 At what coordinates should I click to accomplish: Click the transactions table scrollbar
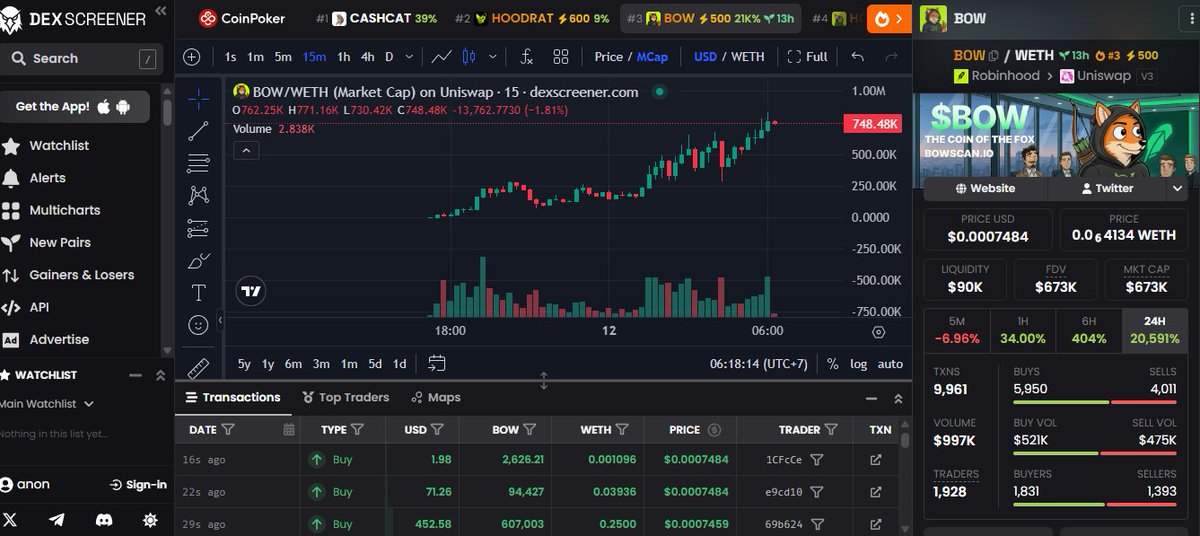905,440
